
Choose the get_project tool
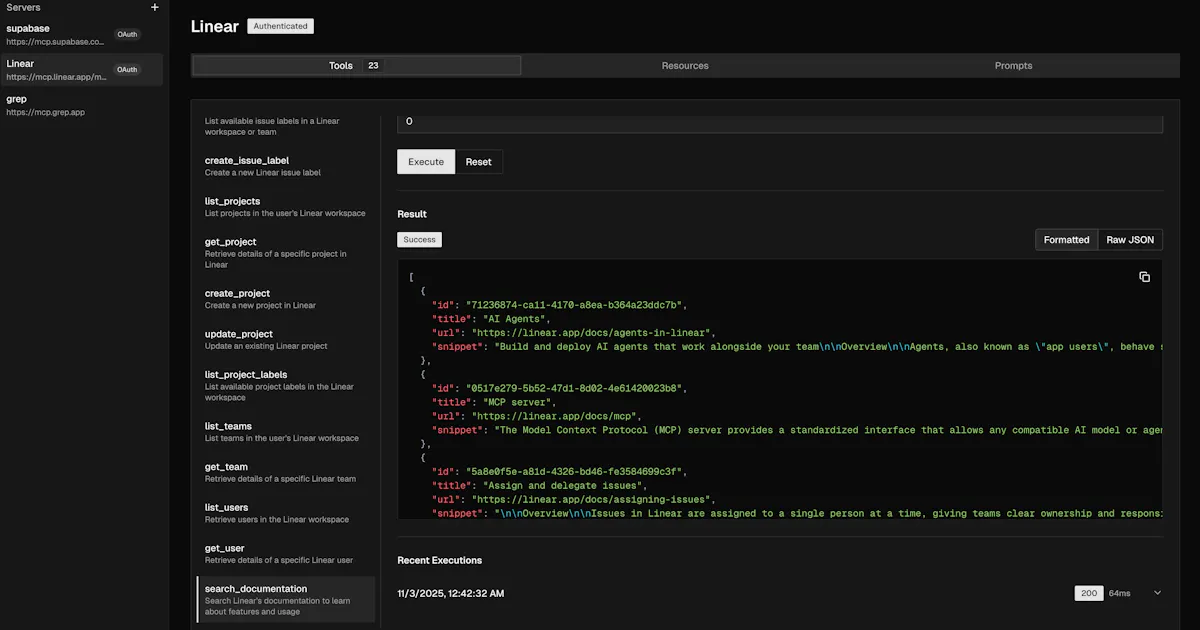(286, 253)
